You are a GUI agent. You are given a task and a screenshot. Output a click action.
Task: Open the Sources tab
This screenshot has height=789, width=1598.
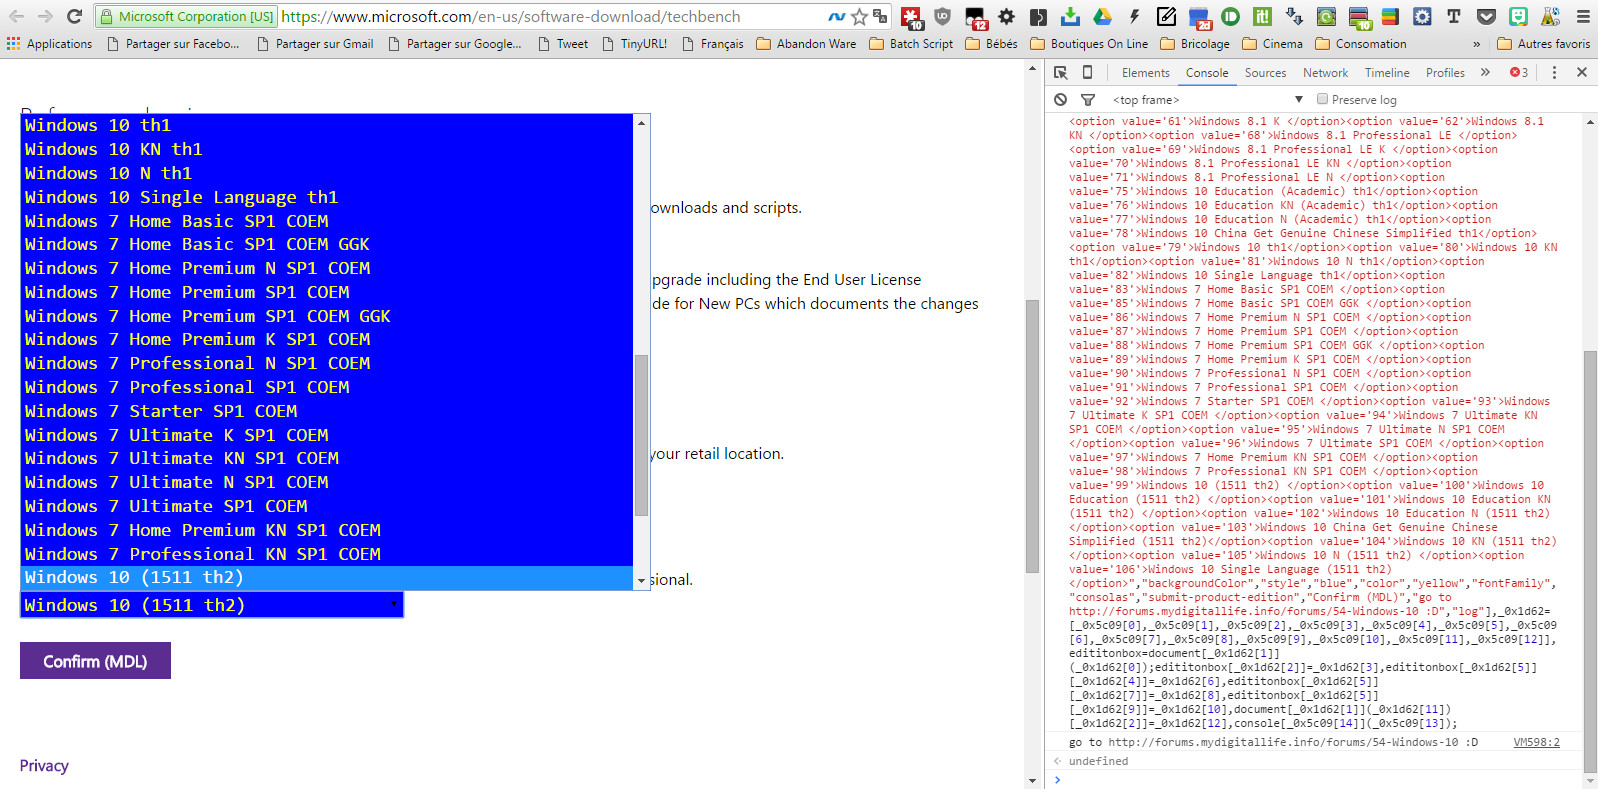(1265, 73)
